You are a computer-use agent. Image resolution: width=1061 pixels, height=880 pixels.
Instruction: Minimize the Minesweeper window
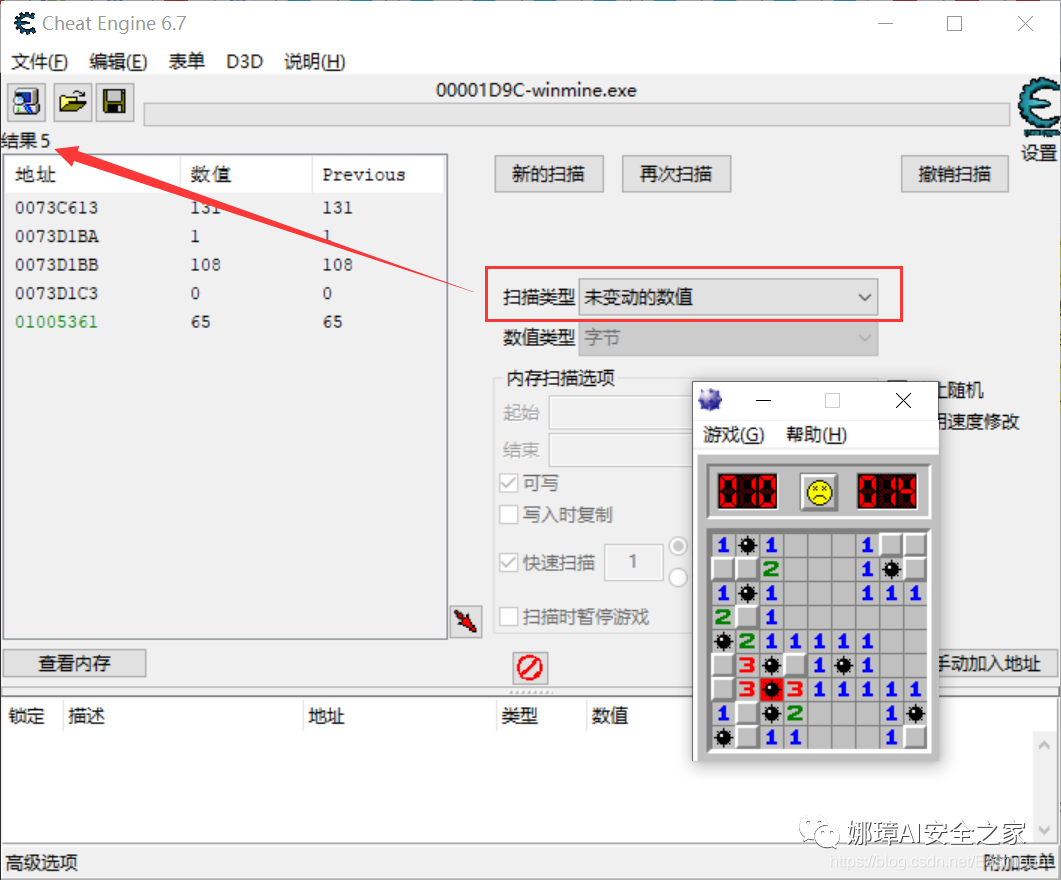(x=763, y=400)
